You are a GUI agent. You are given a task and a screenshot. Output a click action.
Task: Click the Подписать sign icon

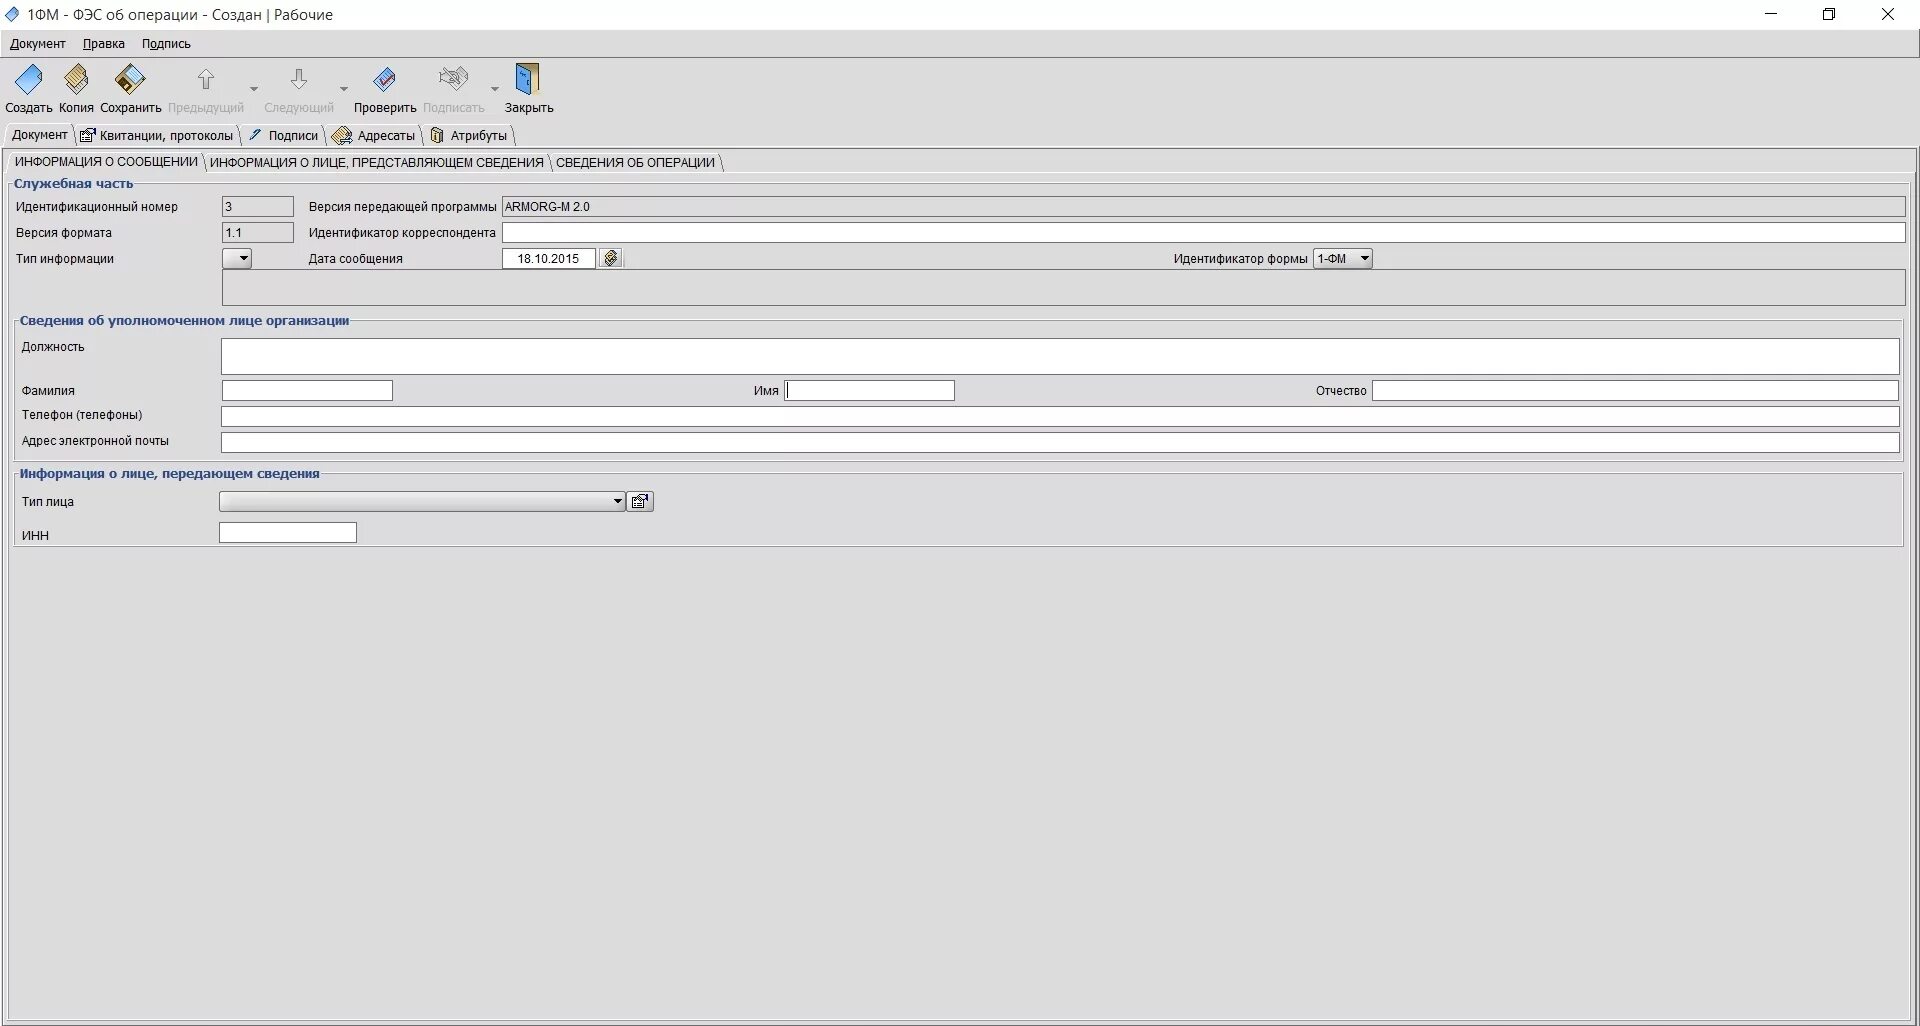(453, 79)
